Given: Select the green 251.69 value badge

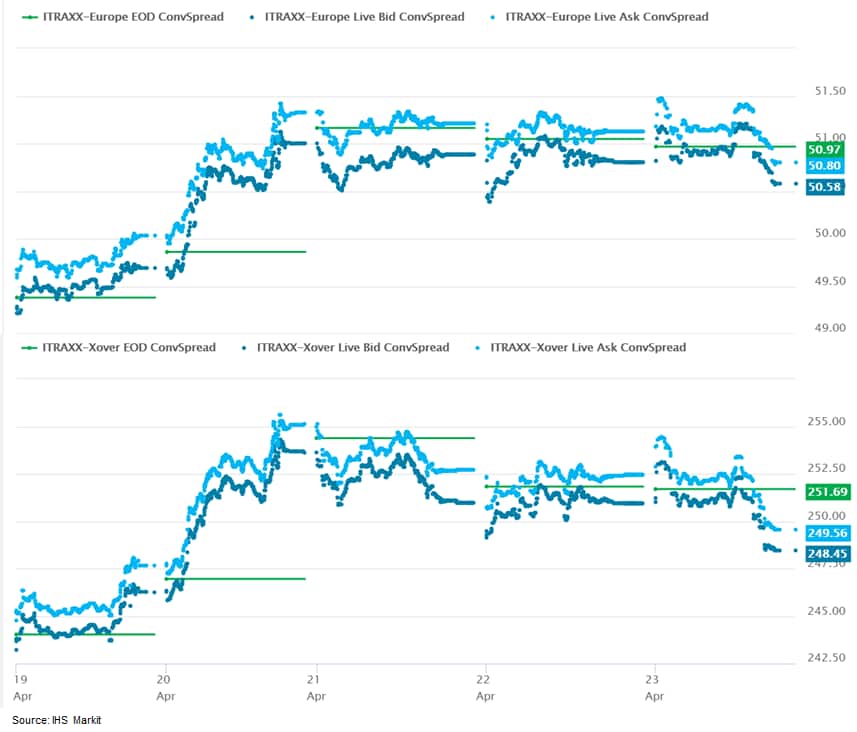Looking at the screenshot, I should (x=828, y=491).
